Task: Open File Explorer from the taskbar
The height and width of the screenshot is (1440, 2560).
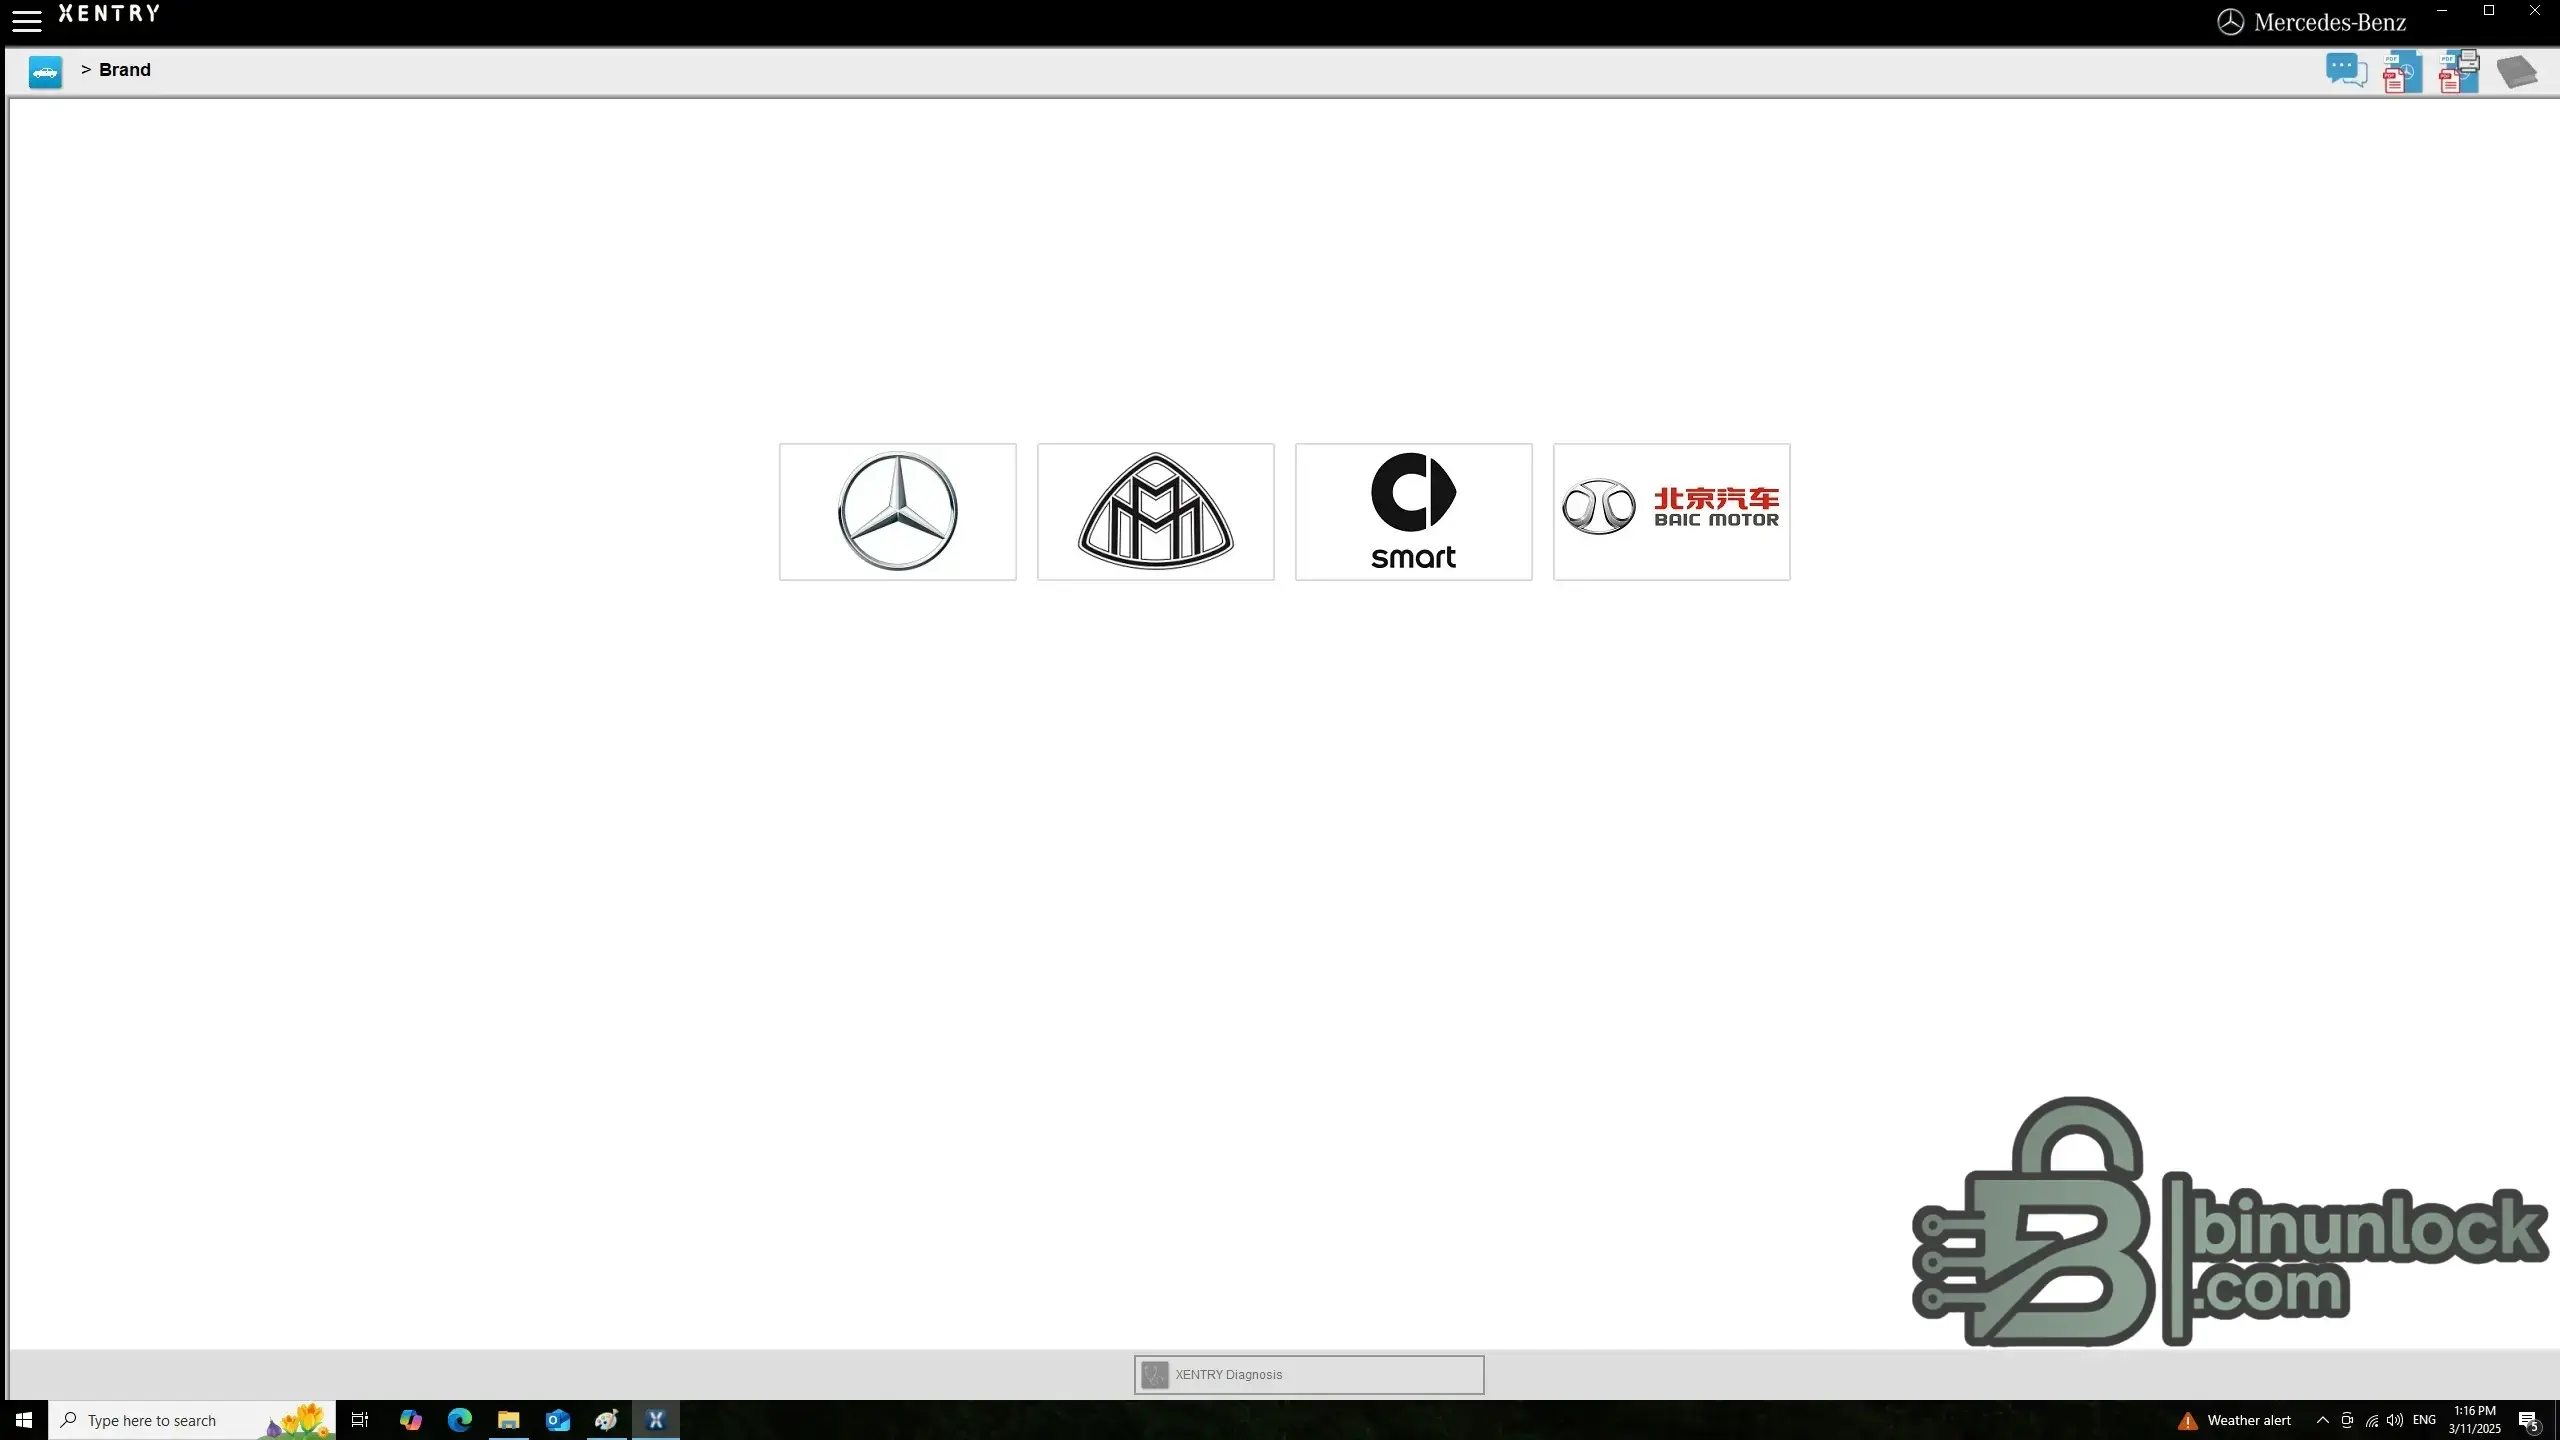Action: tap(508, 1420)
